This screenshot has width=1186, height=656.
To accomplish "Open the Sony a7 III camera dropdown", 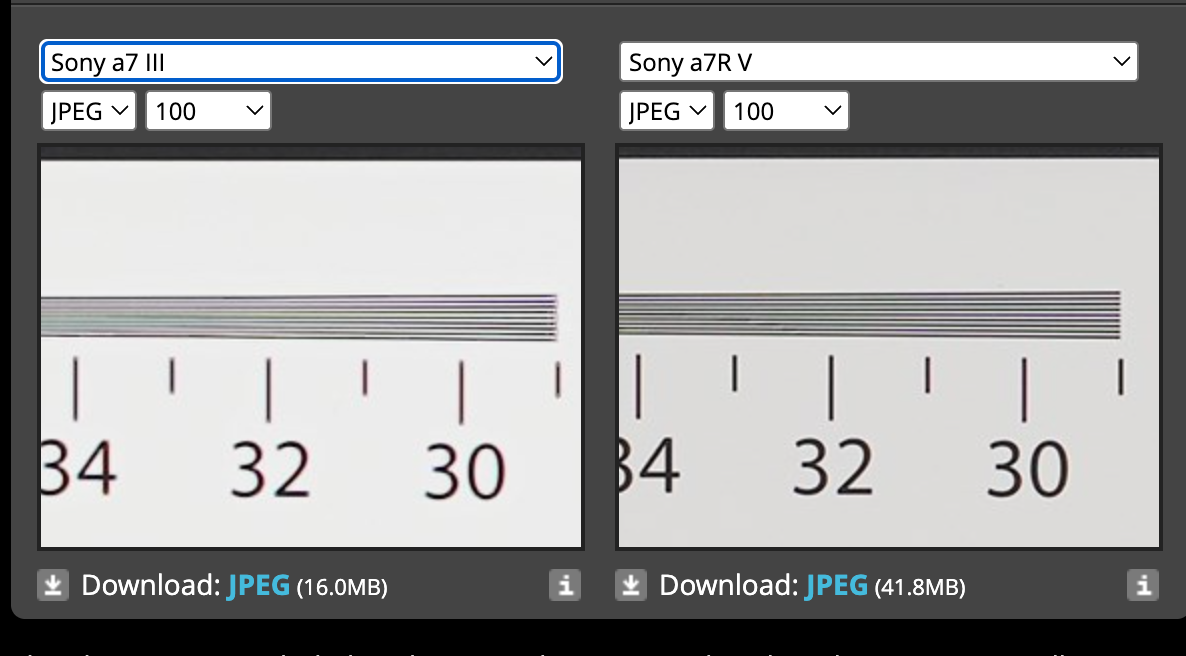I will pos(301,63).
